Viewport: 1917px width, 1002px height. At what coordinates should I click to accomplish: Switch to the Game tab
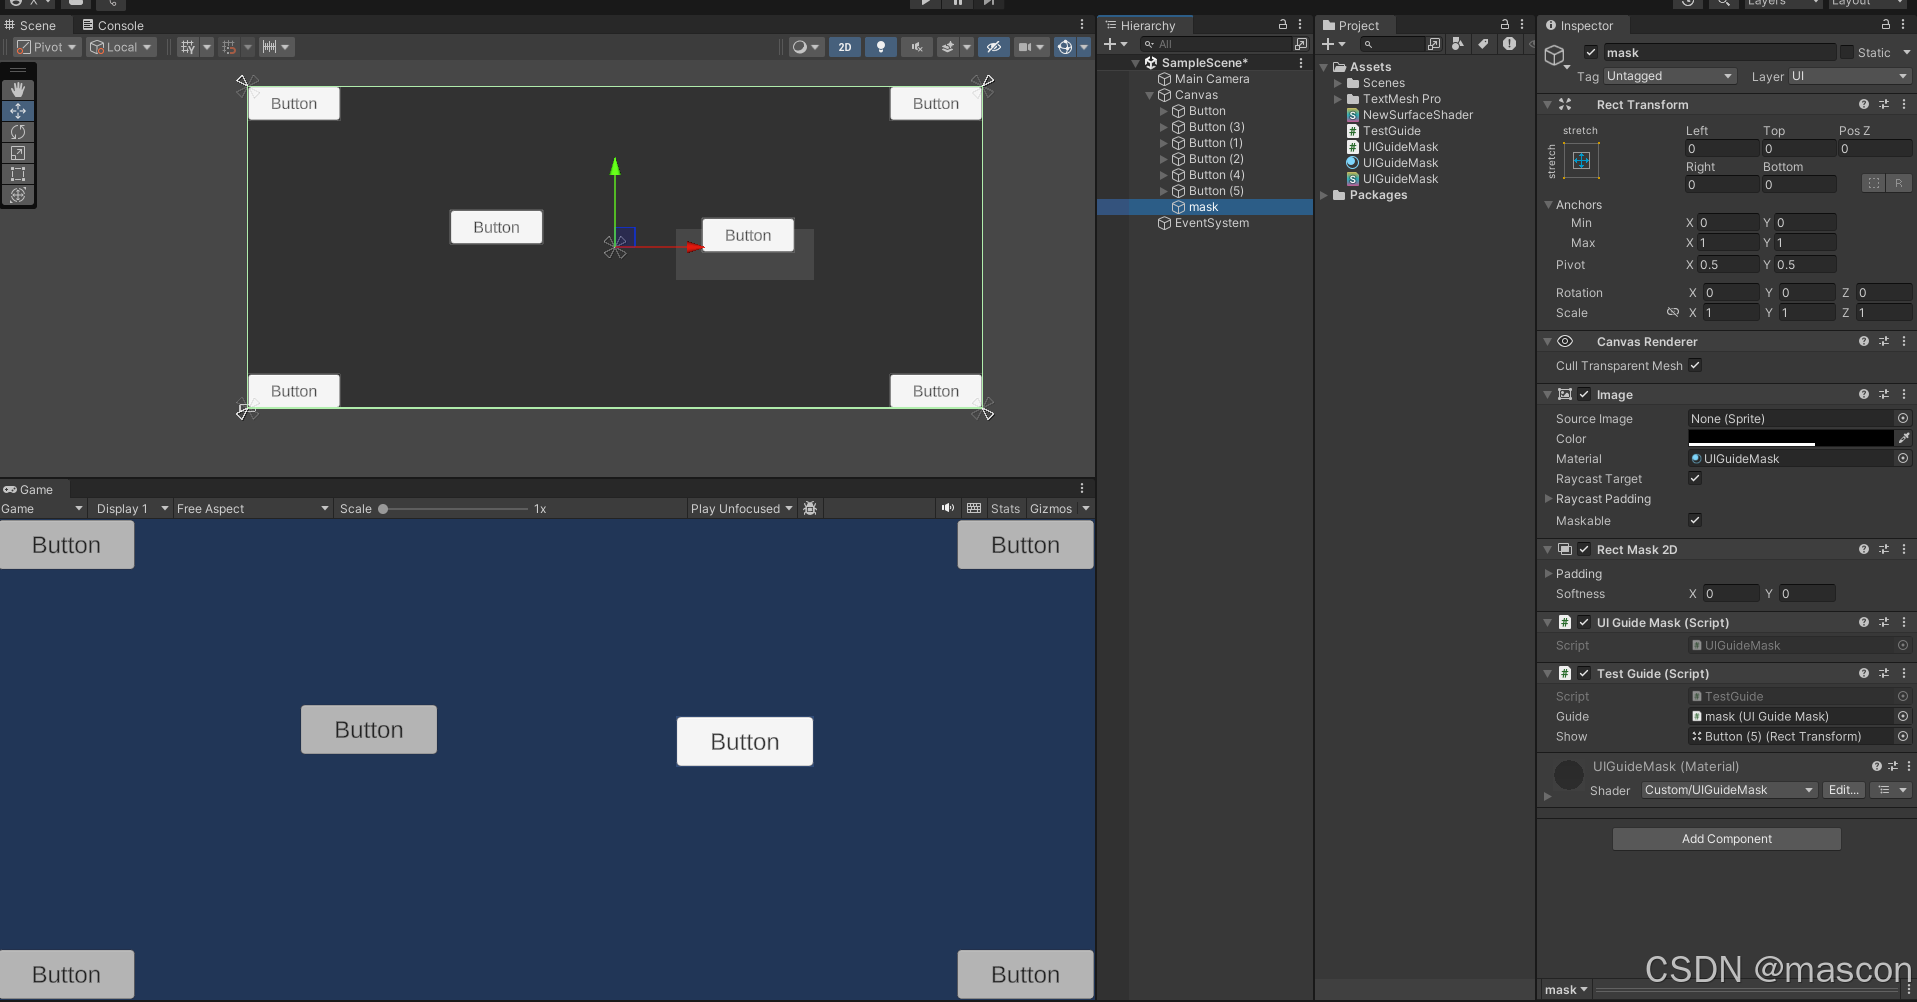pyautogui.click(x=31, y=489)
